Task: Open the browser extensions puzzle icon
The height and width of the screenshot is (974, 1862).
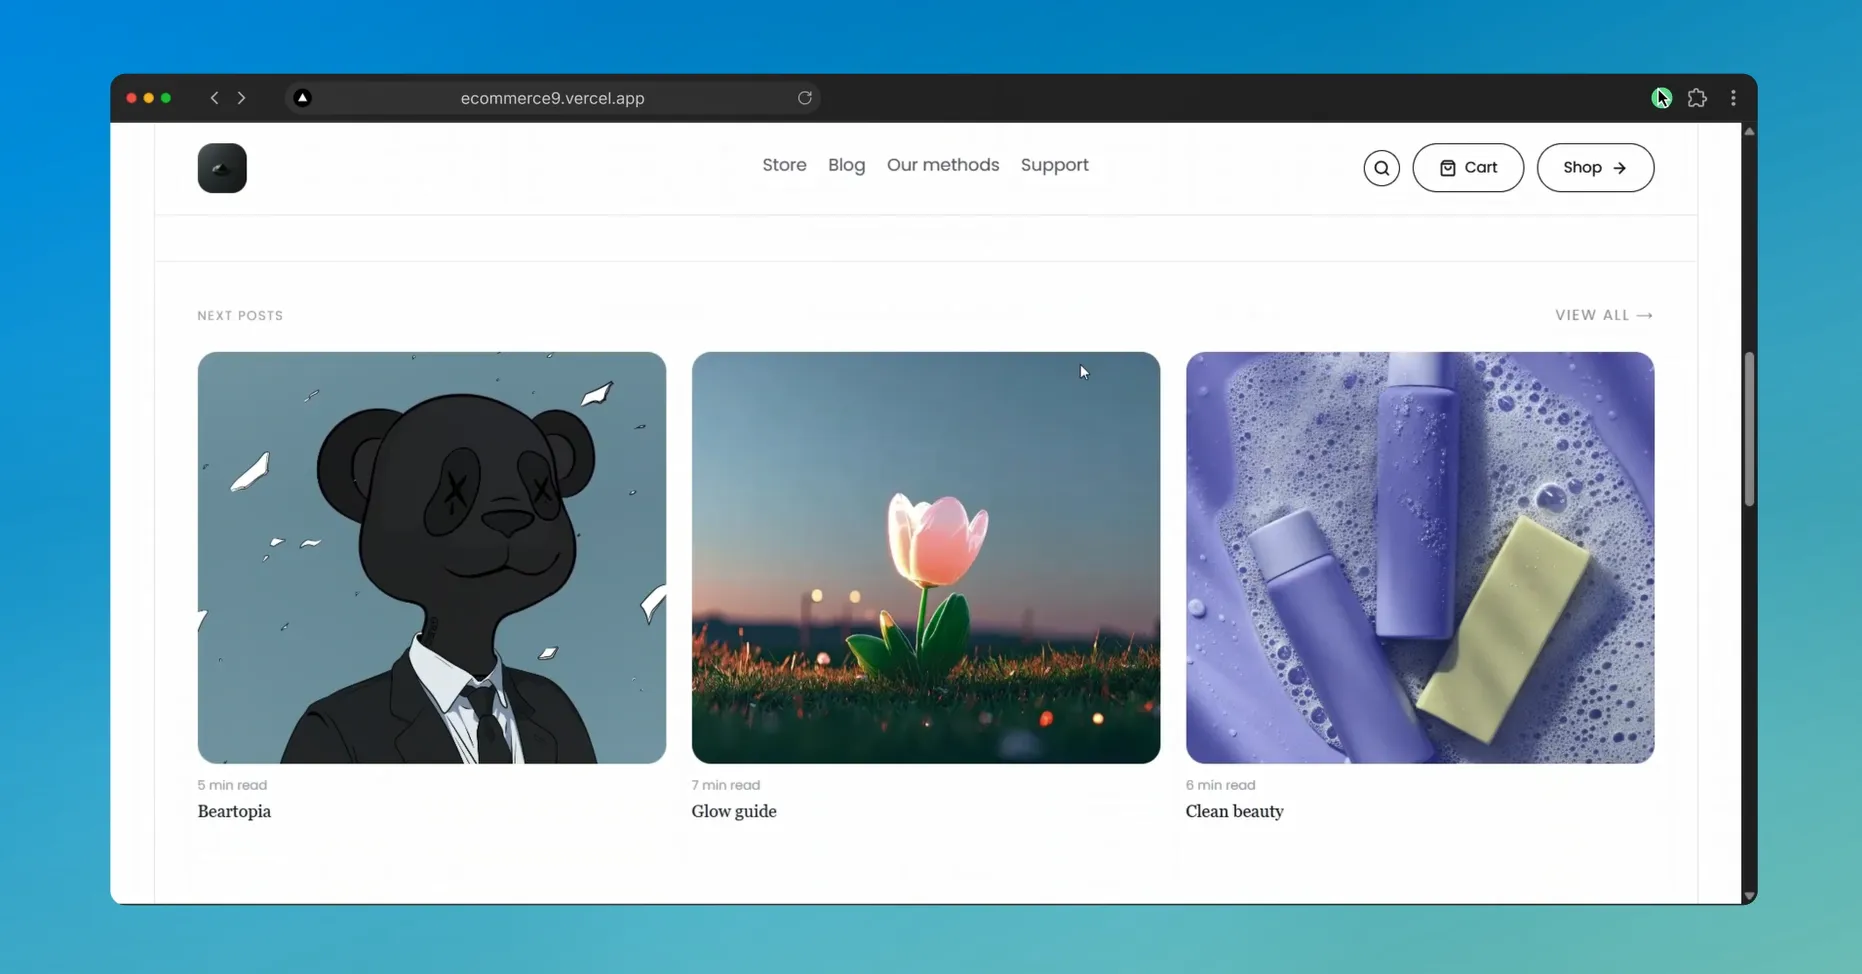Action: (1697, 98)
